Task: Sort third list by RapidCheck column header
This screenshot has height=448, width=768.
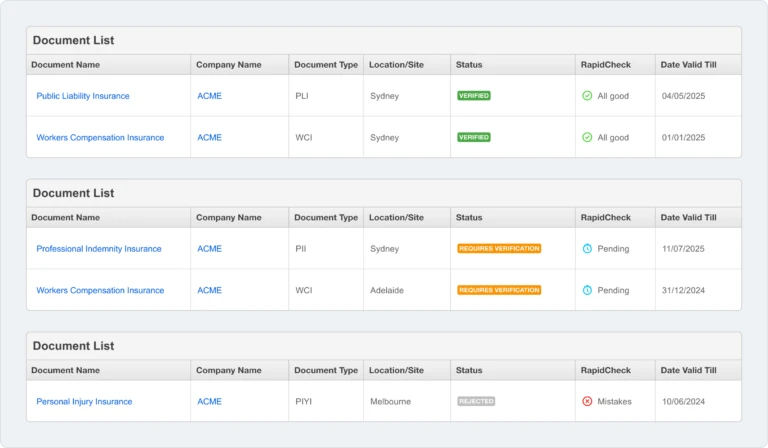Action: click(605, 370)
